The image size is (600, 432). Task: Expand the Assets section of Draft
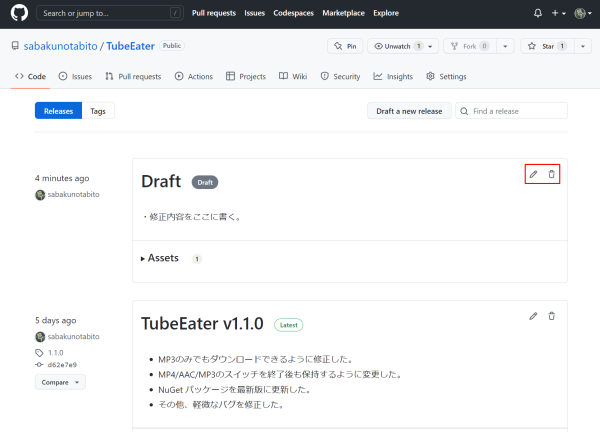[160, 258]
